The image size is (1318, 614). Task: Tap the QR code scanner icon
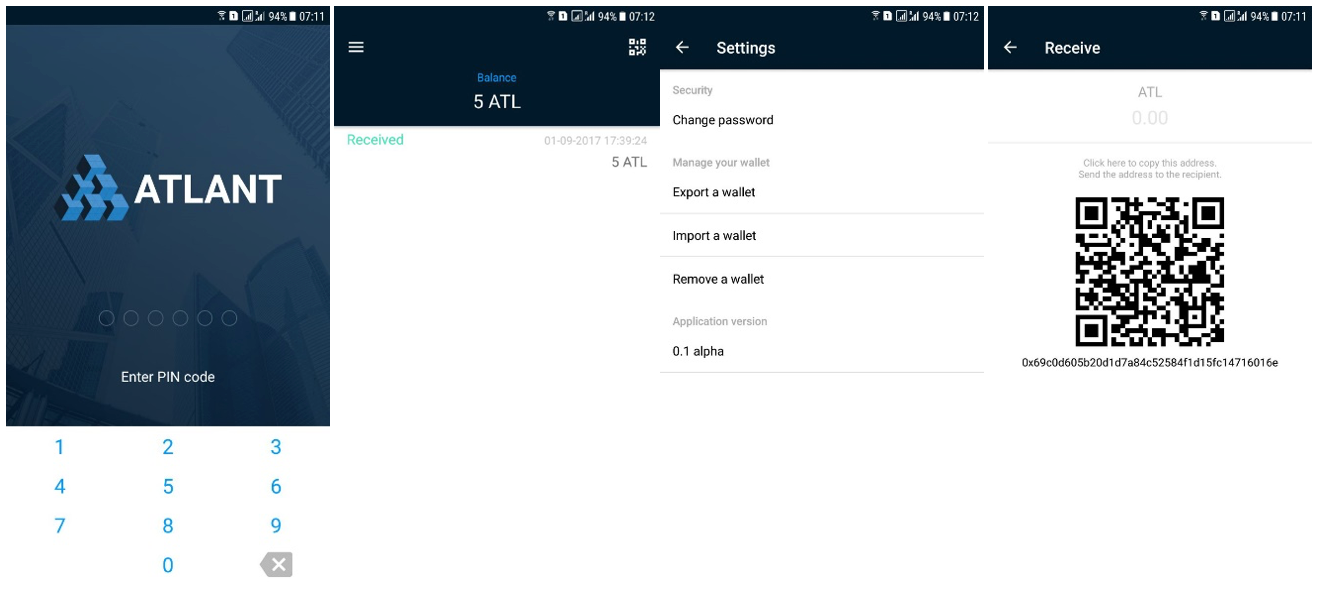coord(637,47)
